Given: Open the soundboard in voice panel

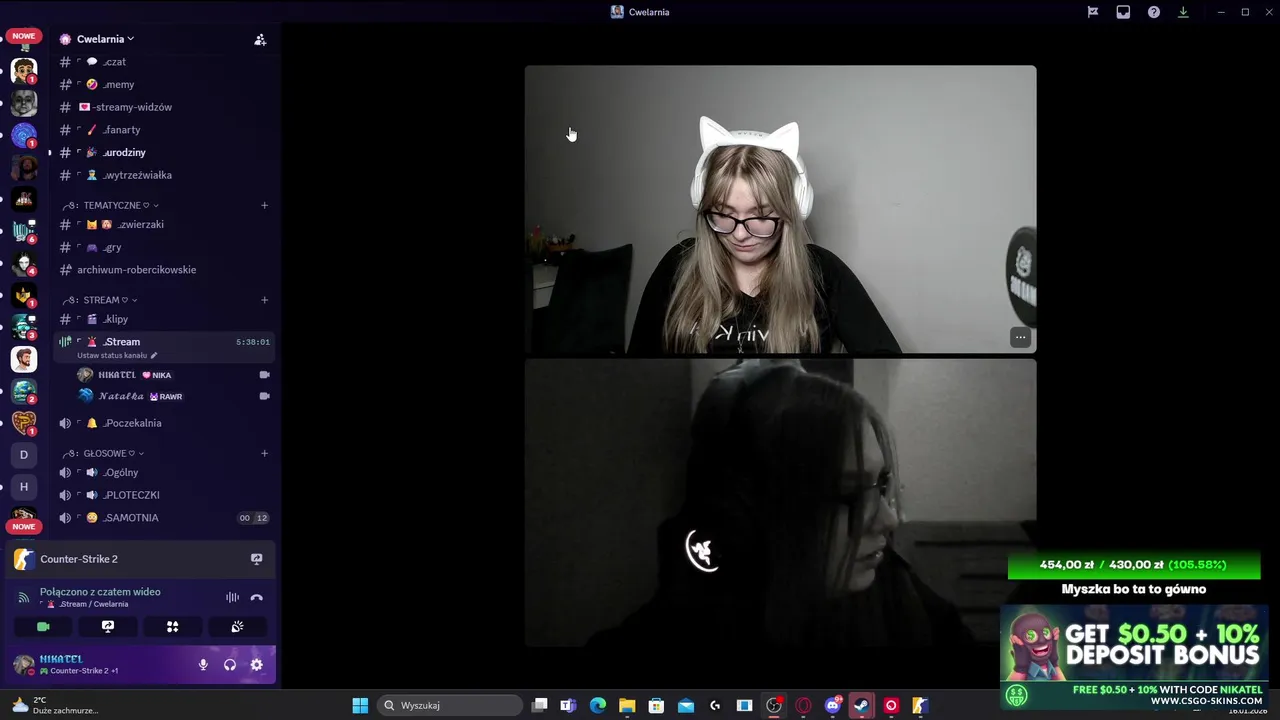Looking at the screenshot, I should pos(237,627).
